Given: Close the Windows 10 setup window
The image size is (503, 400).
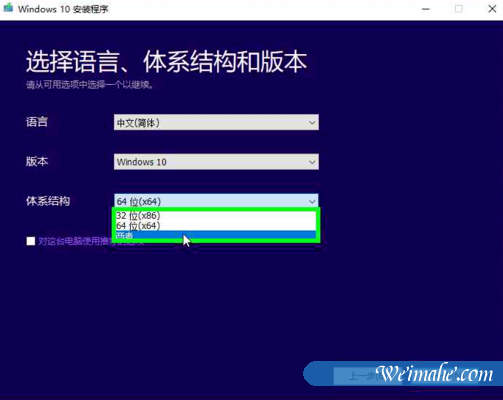Looking at the screenshot, I should (x=492, y=9).
